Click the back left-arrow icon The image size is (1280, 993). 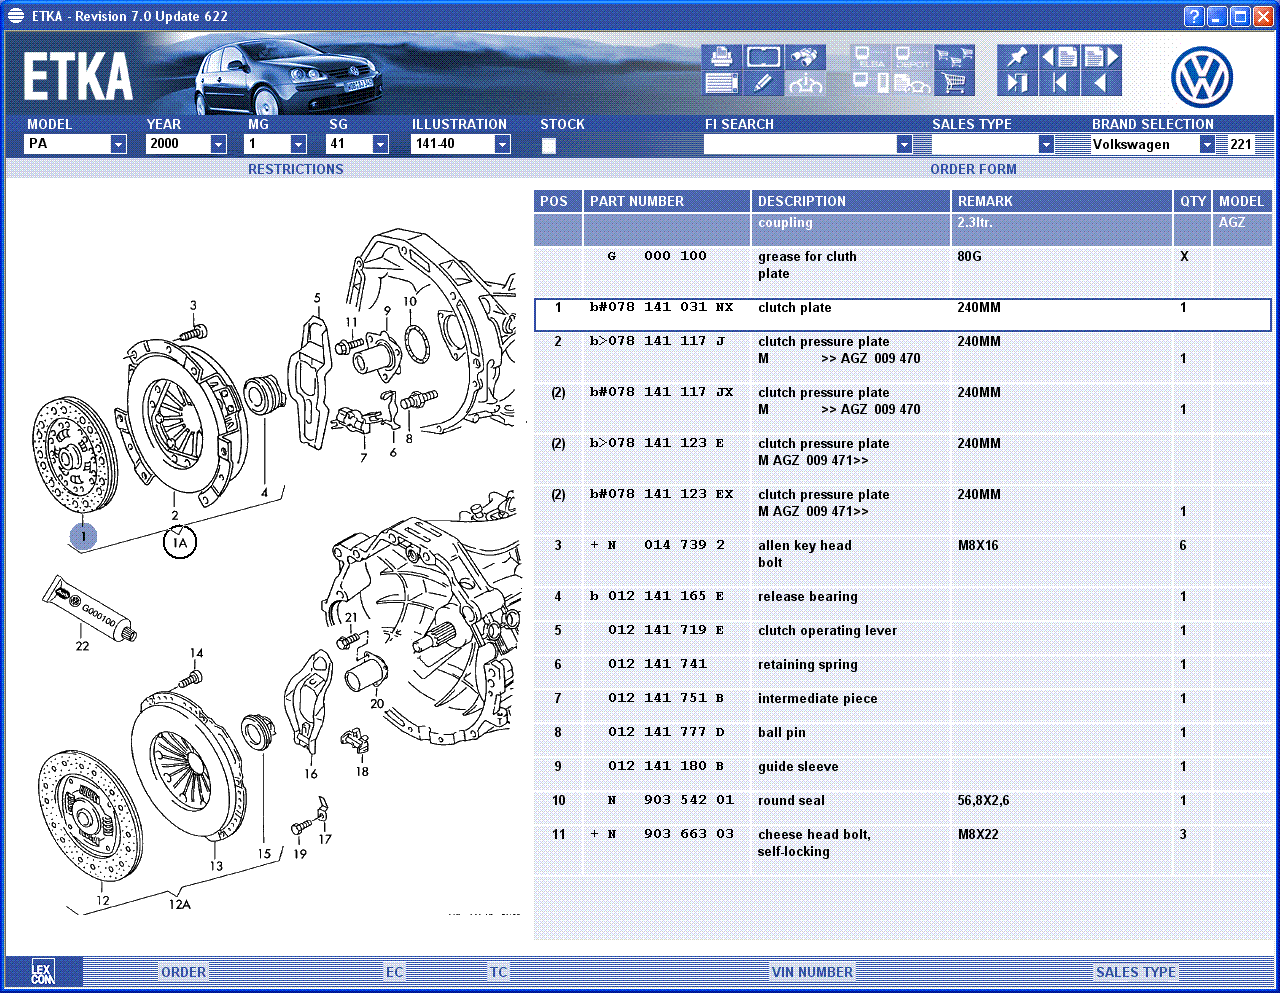click(1101, 83)
